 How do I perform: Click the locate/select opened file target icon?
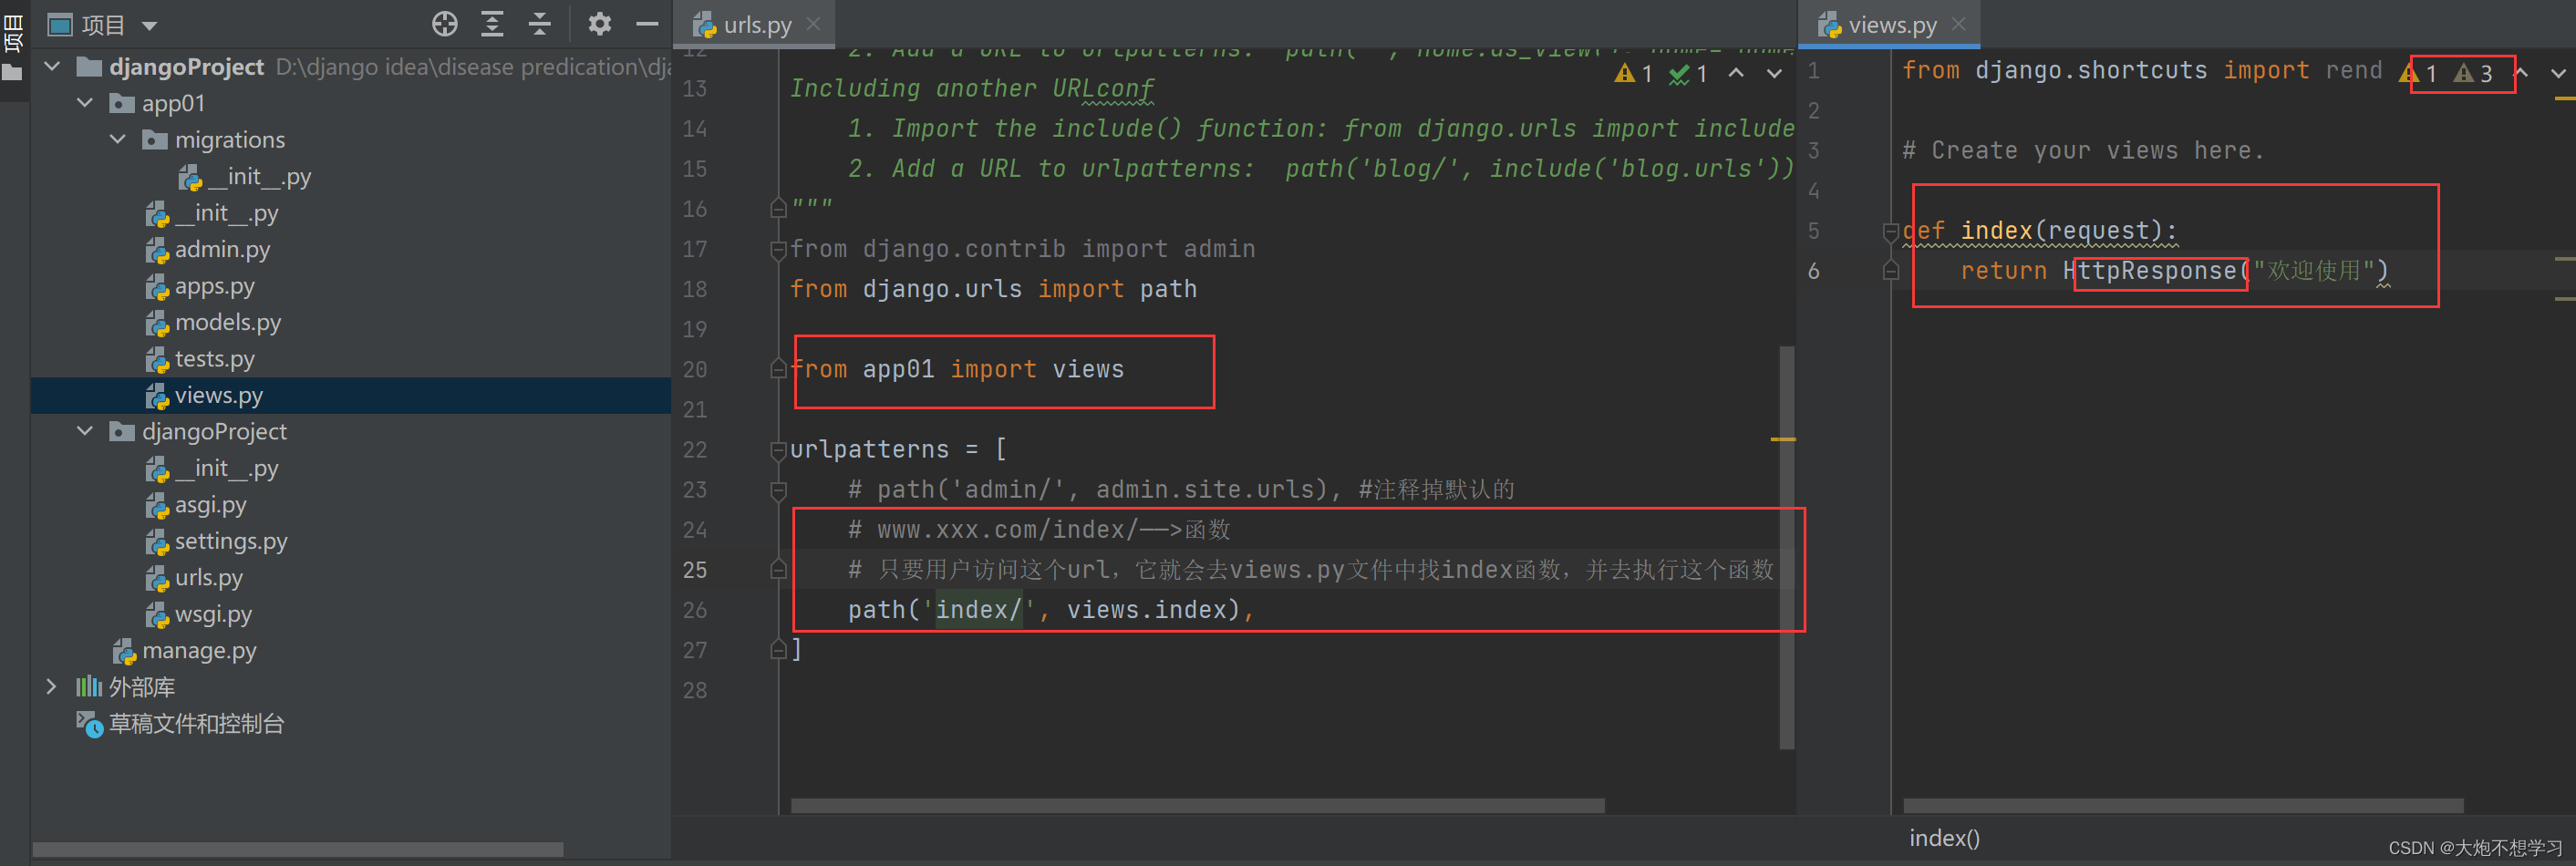click(x=445, y=24)
